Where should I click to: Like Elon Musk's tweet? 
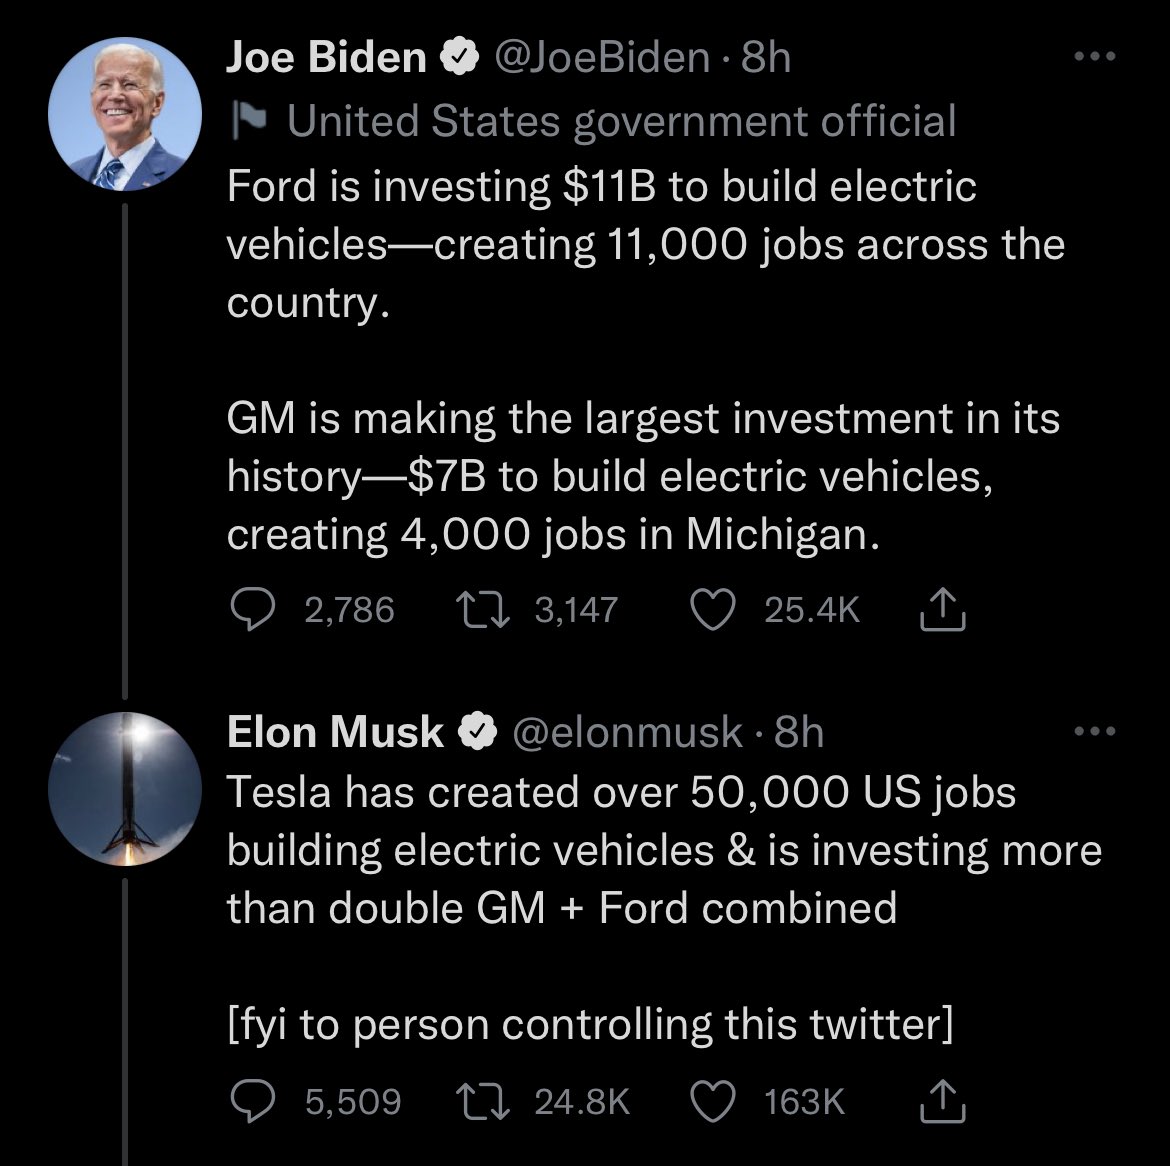tap(714, 1101)
